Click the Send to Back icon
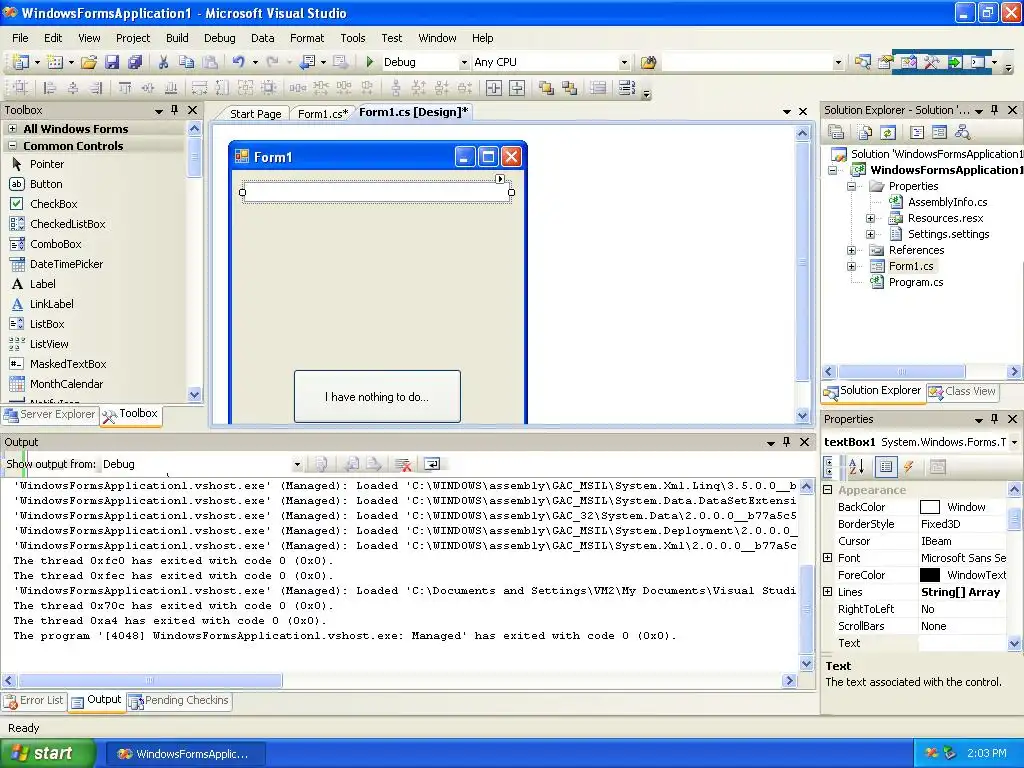This screenshot has height=768, width=1024. (x=569, y=88)
